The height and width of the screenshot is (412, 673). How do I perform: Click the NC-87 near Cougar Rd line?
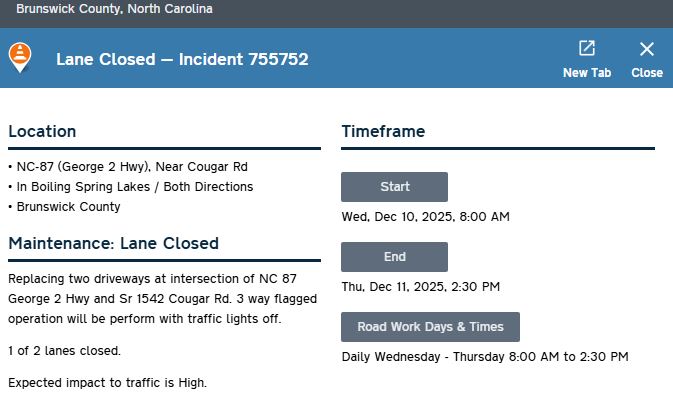(130, 167)
